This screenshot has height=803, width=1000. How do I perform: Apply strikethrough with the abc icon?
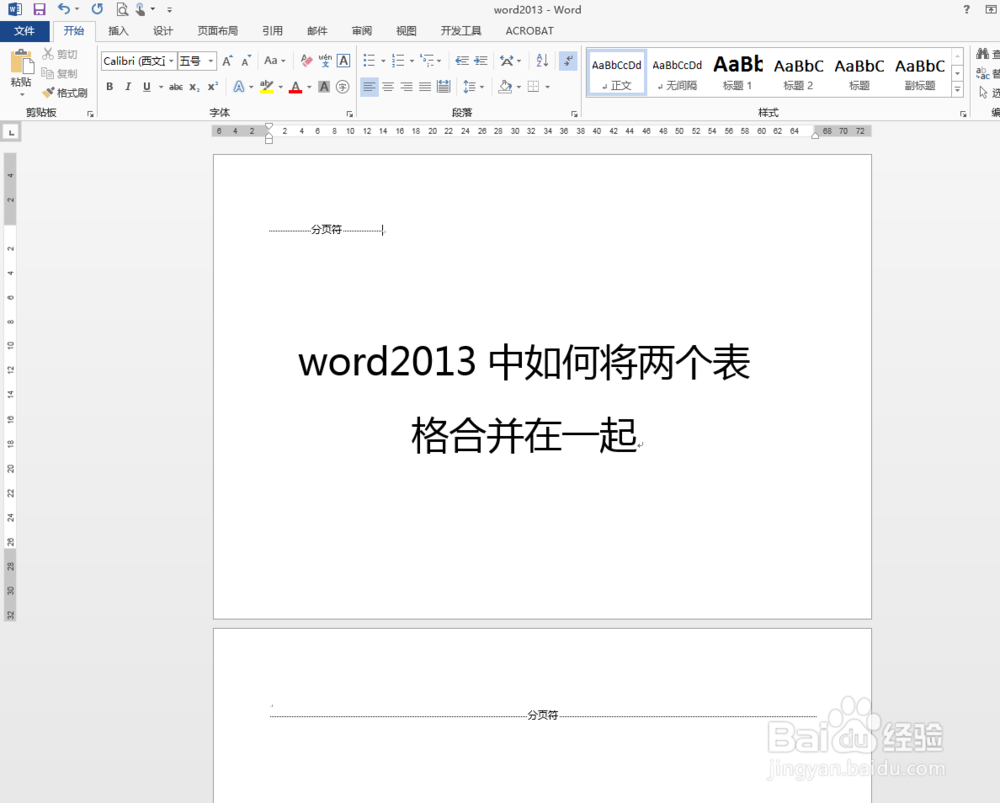tap(176, 87)
